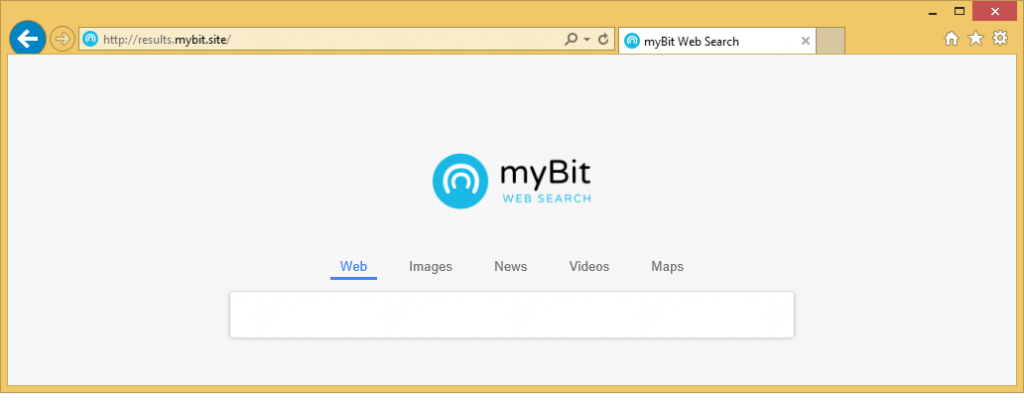
Task: Open Favorites with the star icon
Action: pos(975,39)
